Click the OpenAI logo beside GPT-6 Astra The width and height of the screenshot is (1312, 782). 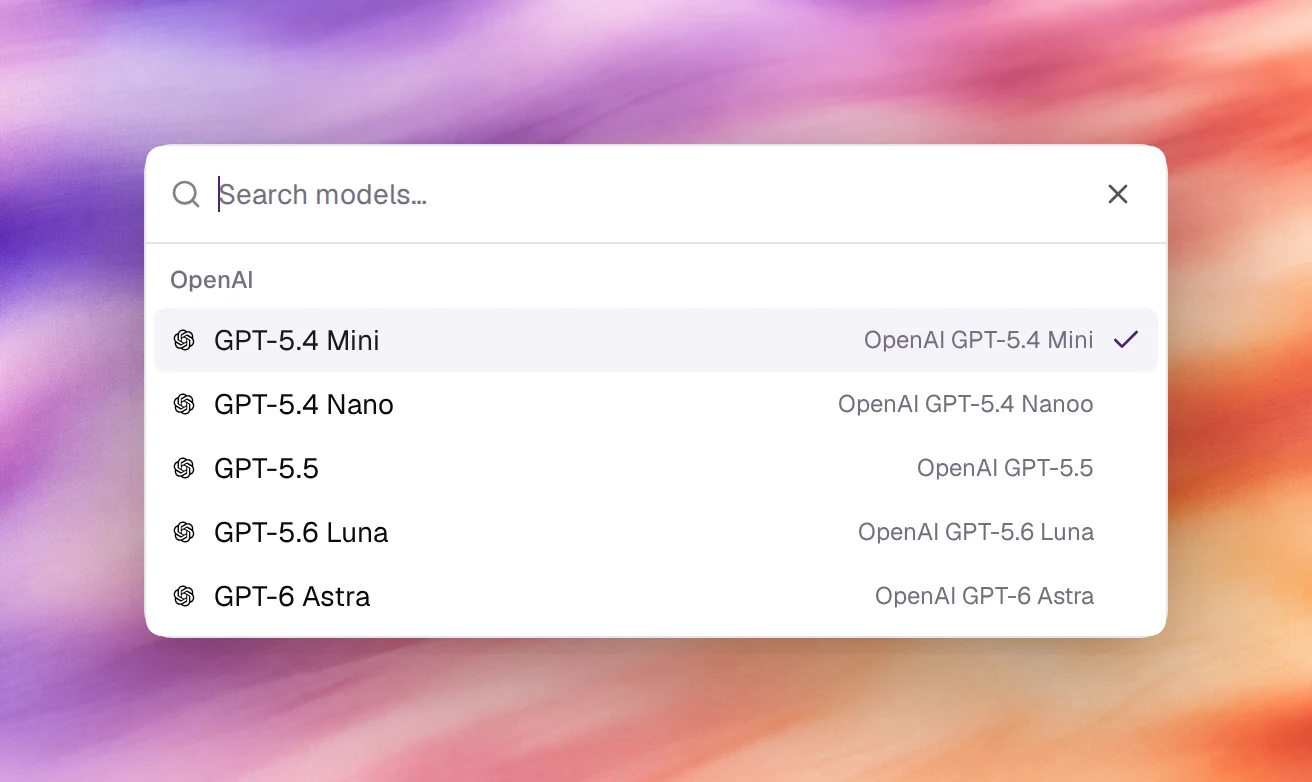pyautogui.click(x=184, y=597)
